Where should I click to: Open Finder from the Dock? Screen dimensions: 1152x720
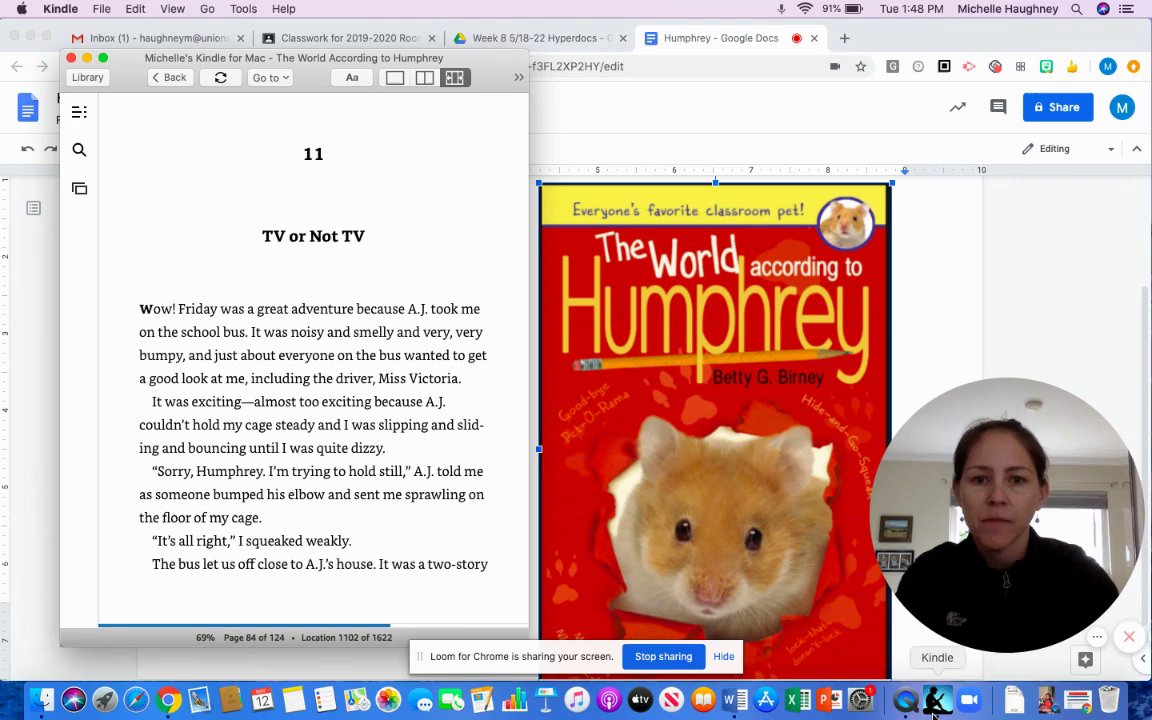(x=43, y=699)
